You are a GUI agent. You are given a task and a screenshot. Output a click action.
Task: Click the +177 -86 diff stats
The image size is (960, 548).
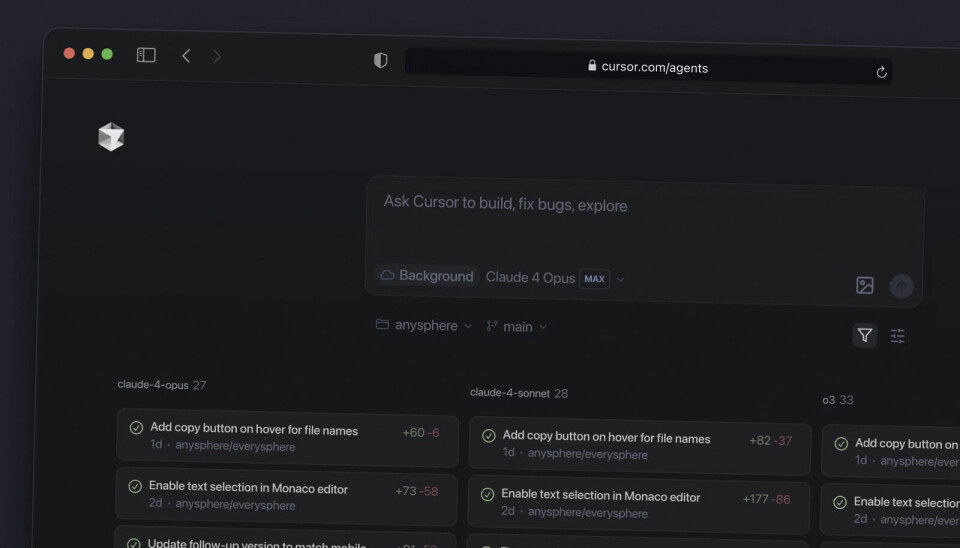tap(766, 499)
